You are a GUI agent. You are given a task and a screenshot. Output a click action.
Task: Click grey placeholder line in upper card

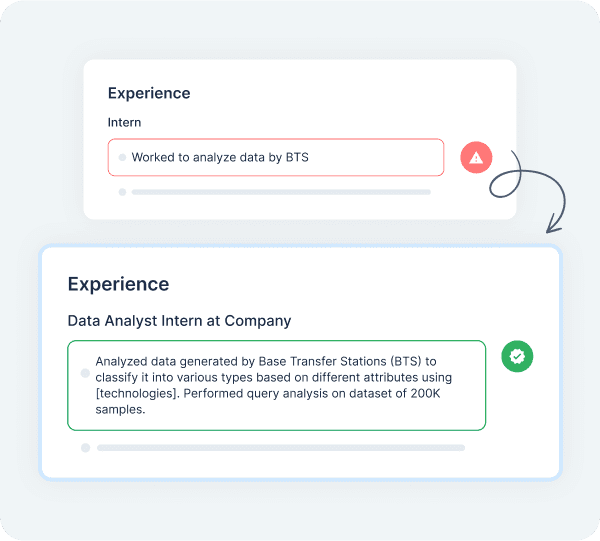(281, 192)
